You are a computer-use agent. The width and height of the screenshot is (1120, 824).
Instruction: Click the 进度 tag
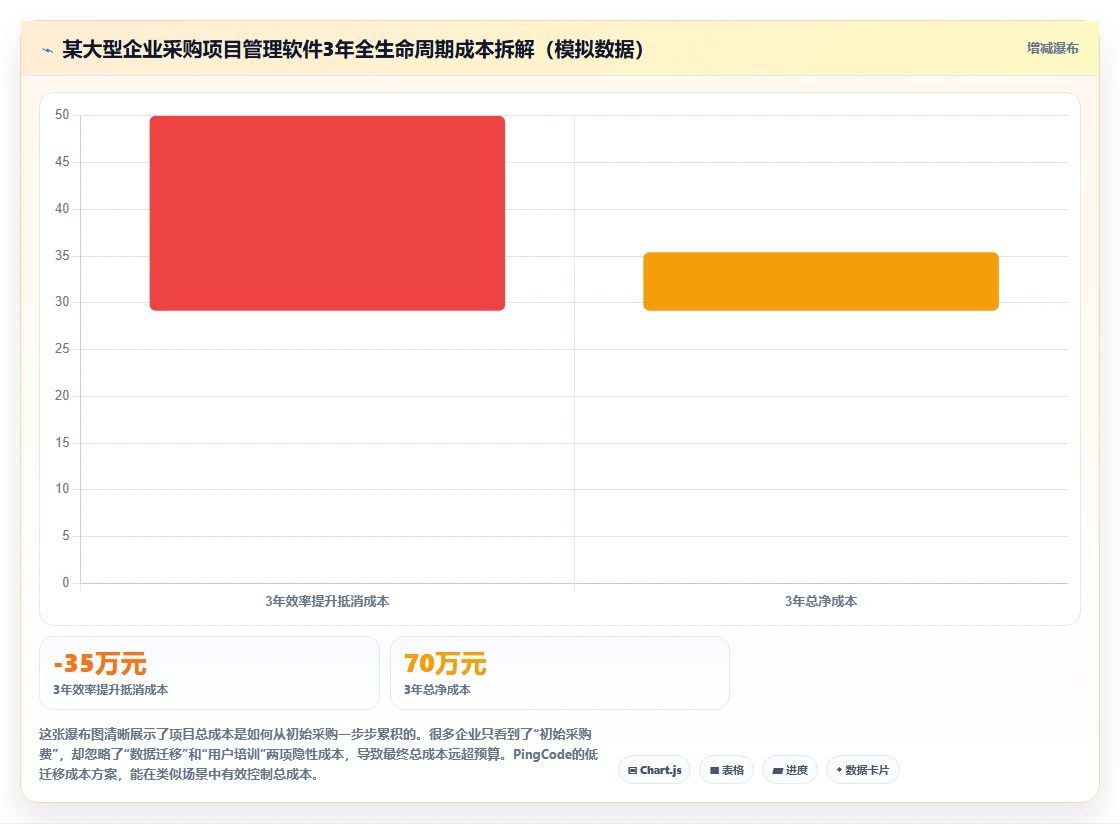click(790, 770)
